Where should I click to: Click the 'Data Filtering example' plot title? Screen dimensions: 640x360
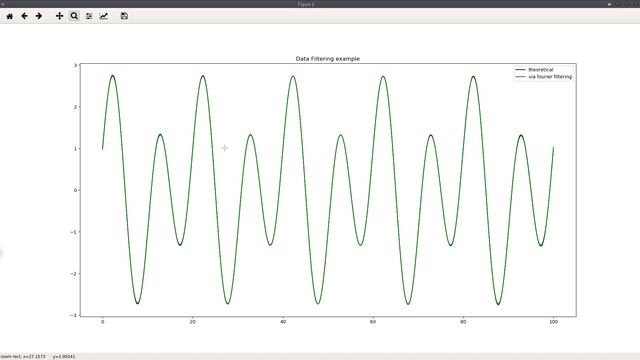(328, 59)
